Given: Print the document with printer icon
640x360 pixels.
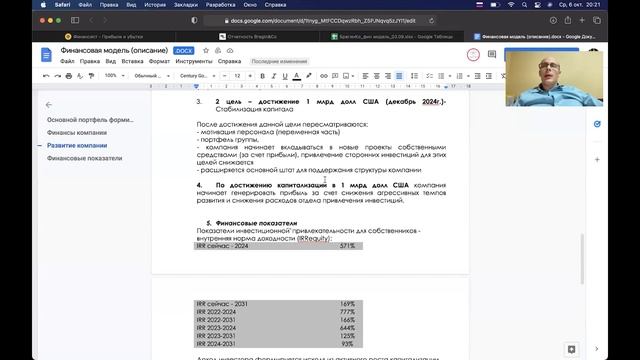Looking at the screenshot, I should pos(69,76).
